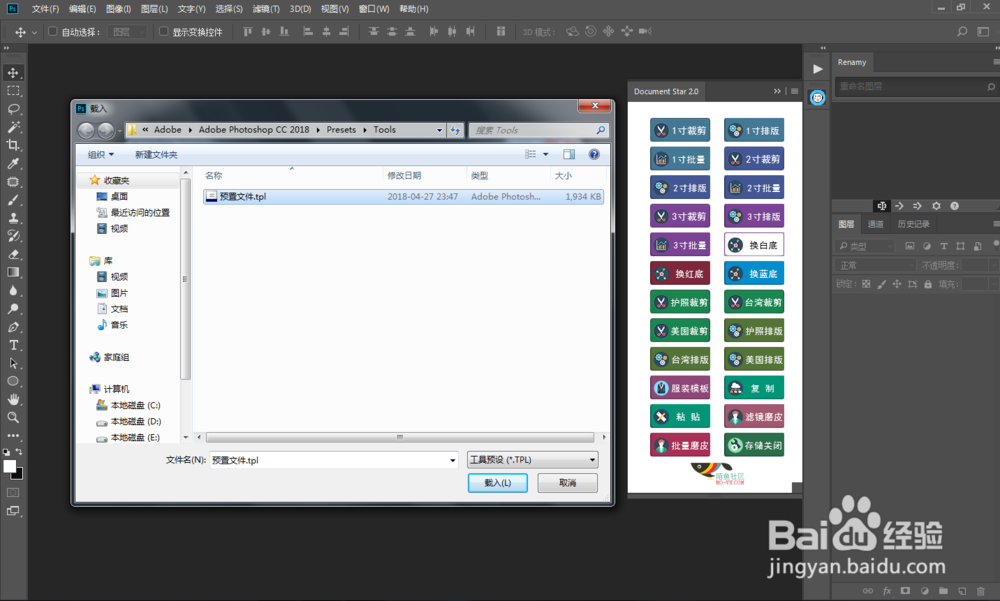Click the refresh button beside address bar

(455, 130)
